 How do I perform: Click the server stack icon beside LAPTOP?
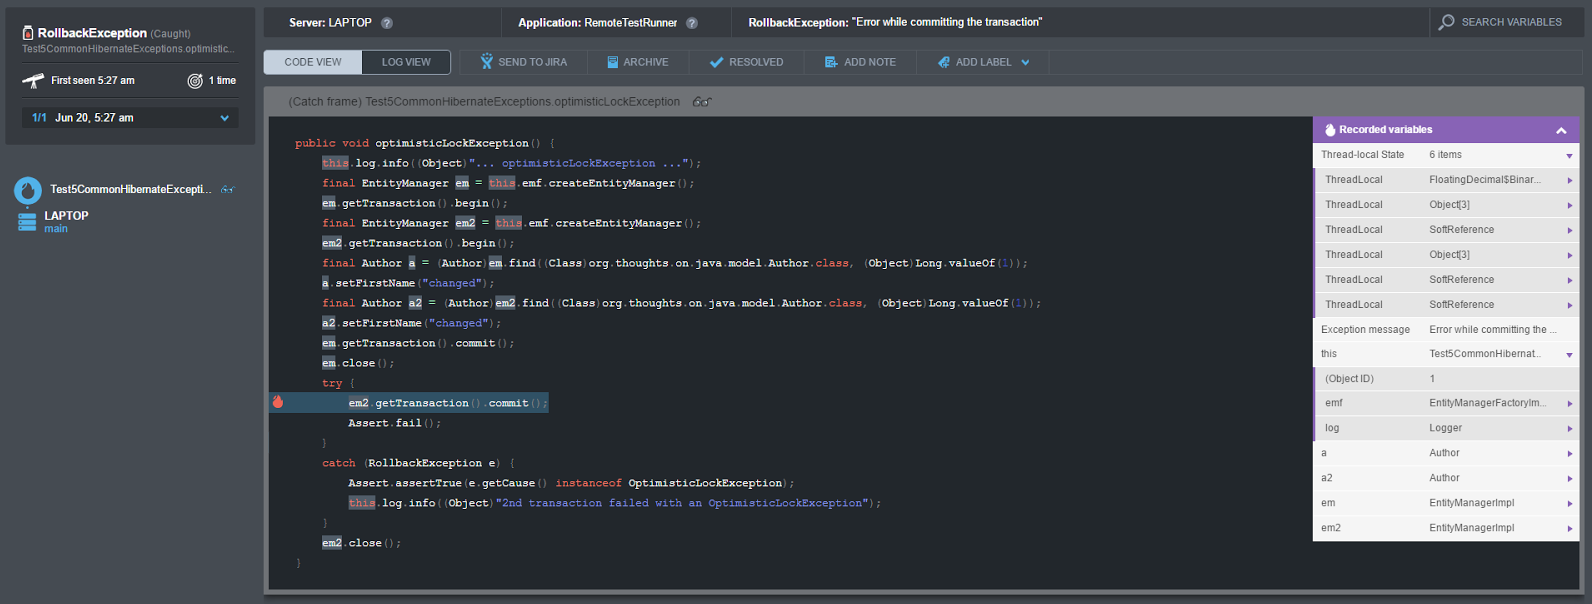point(27,222)
